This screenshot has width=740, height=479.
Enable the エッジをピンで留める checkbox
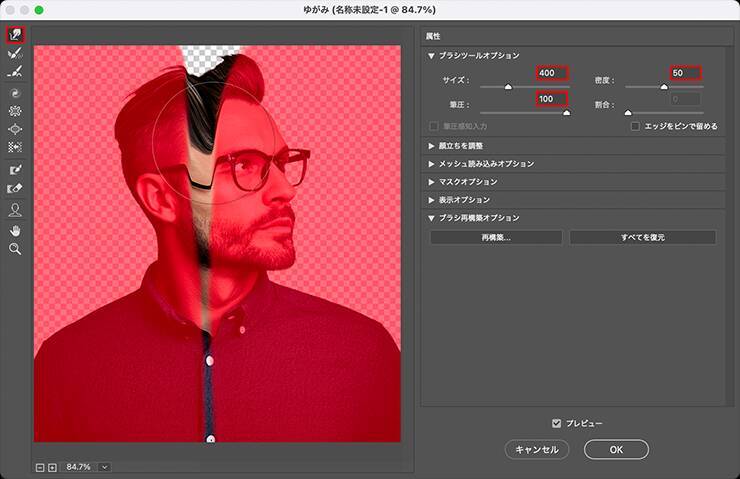tap(635, 126)
